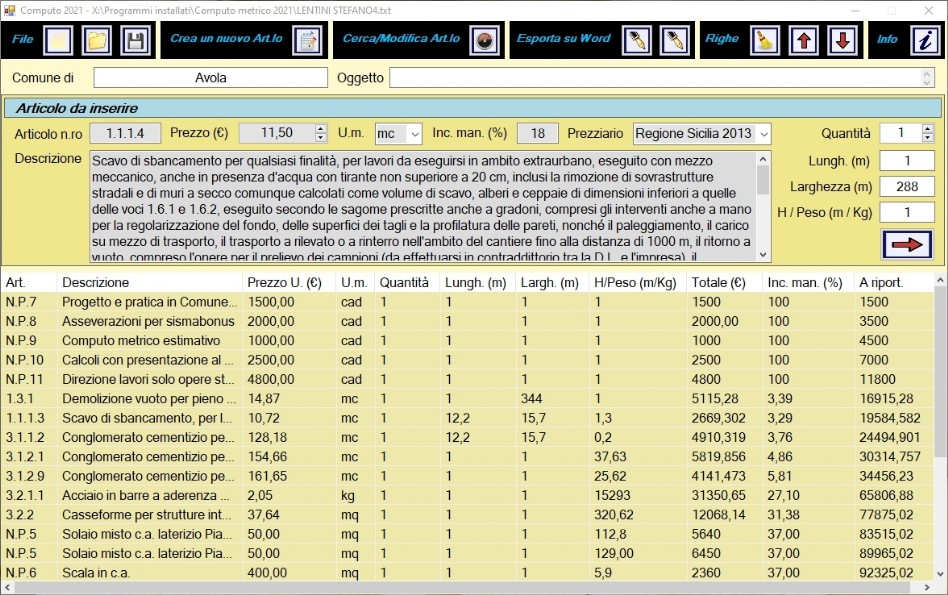Viewport: 948px width, 595px height.
Task: Select article 3.1.1.2 in the table
Action: point(467,437)
